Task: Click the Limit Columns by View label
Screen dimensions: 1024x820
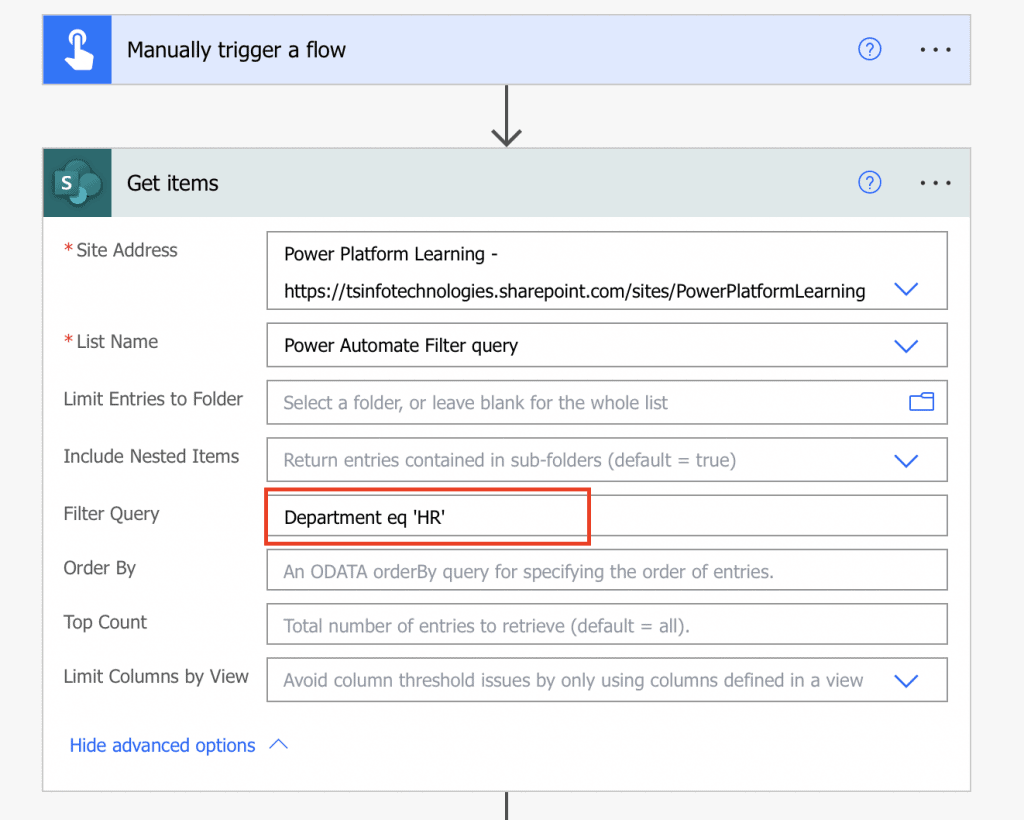Action: [x=156, y=676]
